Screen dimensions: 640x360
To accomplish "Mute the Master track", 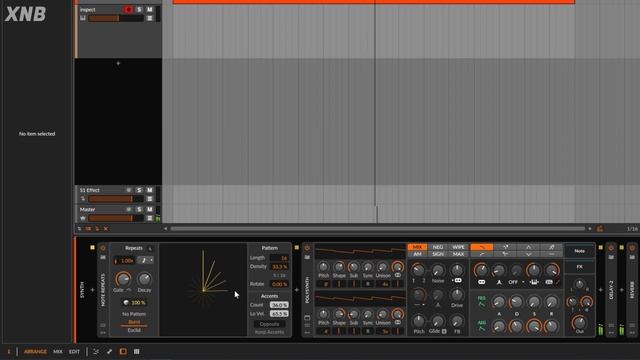I will pyautogui.click(x=149, y=209).
